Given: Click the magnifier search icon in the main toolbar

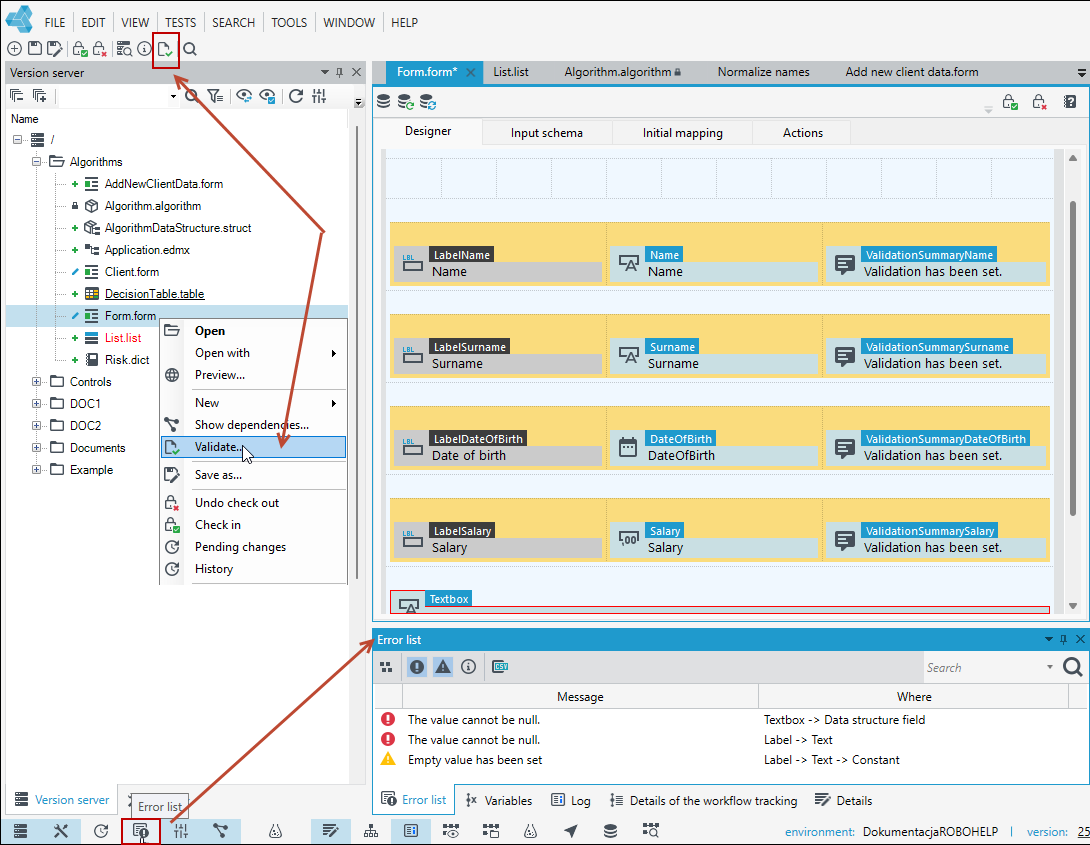Looking at the screenshot, I should (x=190, y=49).
